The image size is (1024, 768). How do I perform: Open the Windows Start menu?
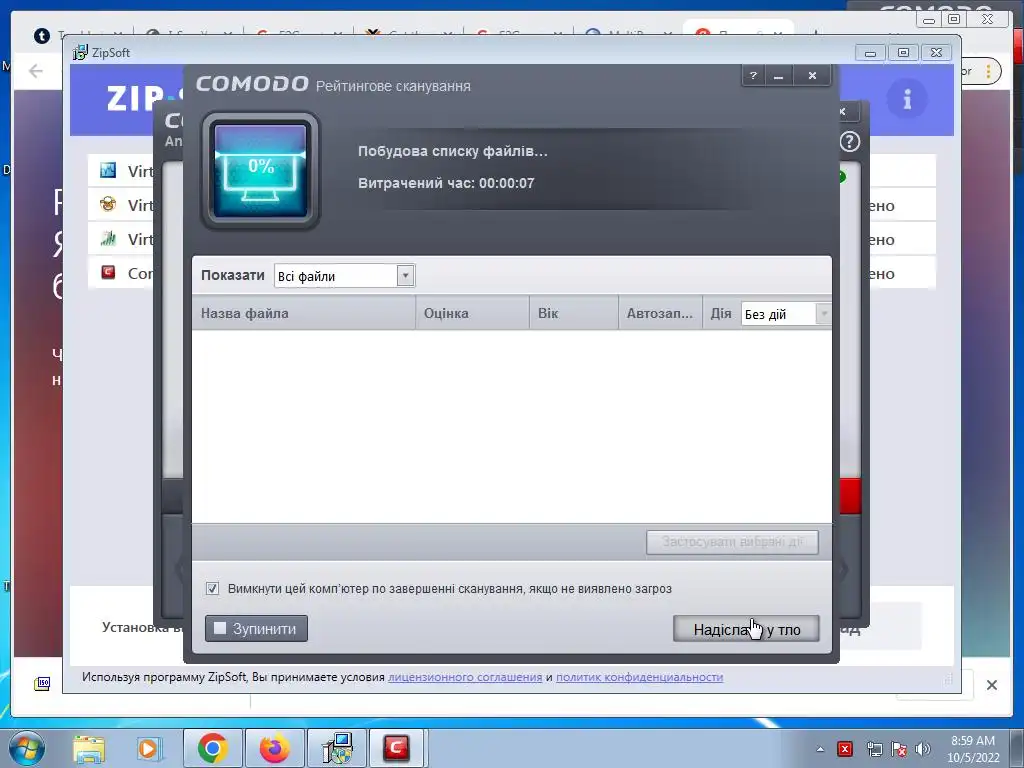click(x=26, y=748)
